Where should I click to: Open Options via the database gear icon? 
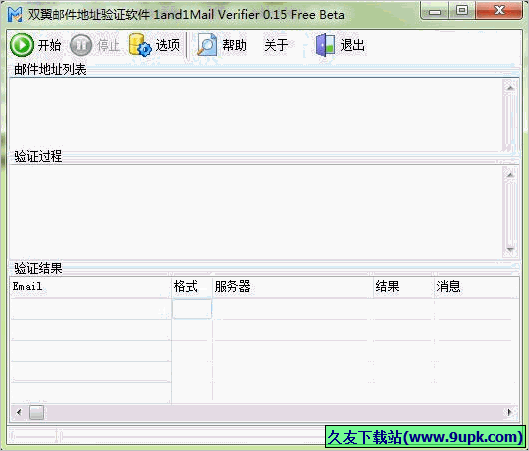(140, 45)
